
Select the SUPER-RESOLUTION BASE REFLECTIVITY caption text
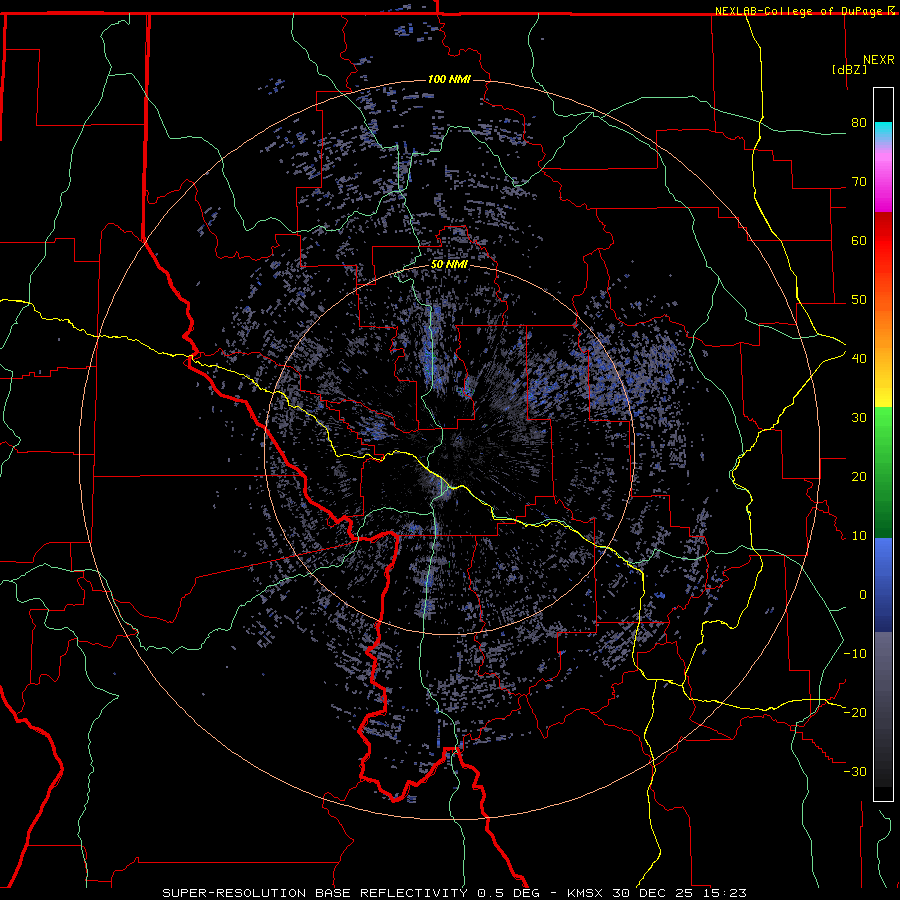point(315,893)
